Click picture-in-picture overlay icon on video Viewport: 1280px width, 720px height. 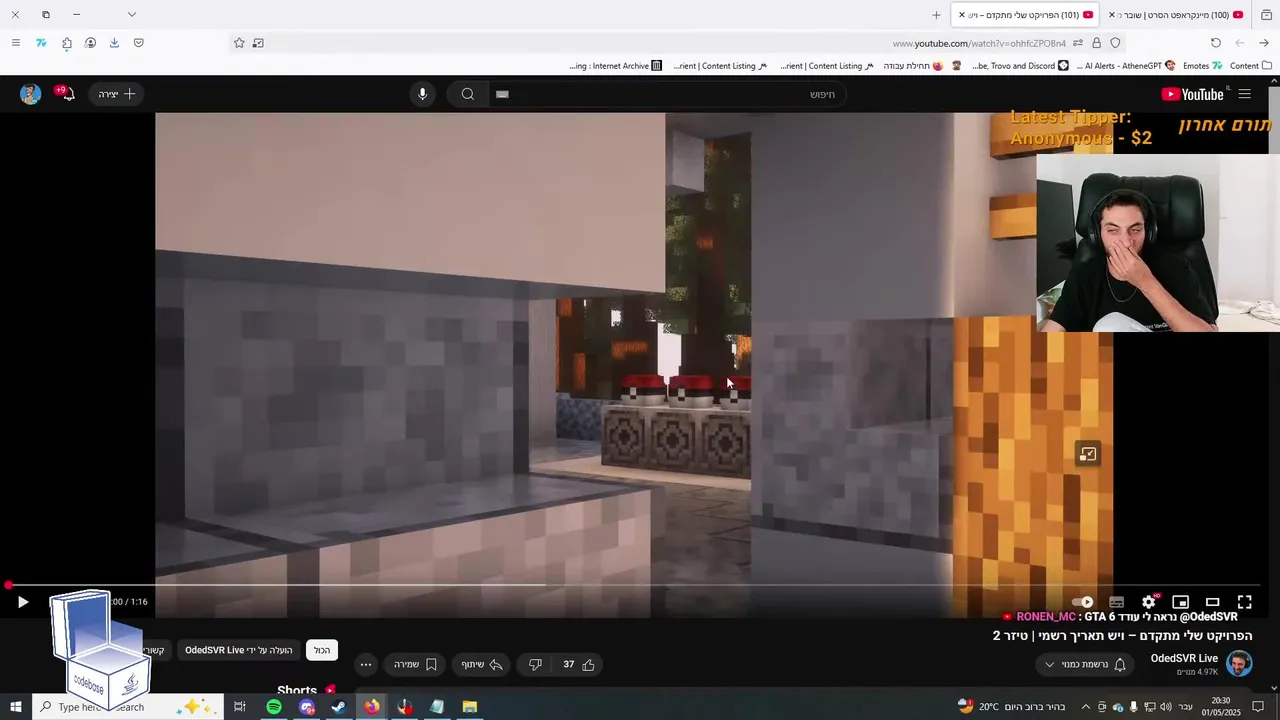(x=1087, y=454)
